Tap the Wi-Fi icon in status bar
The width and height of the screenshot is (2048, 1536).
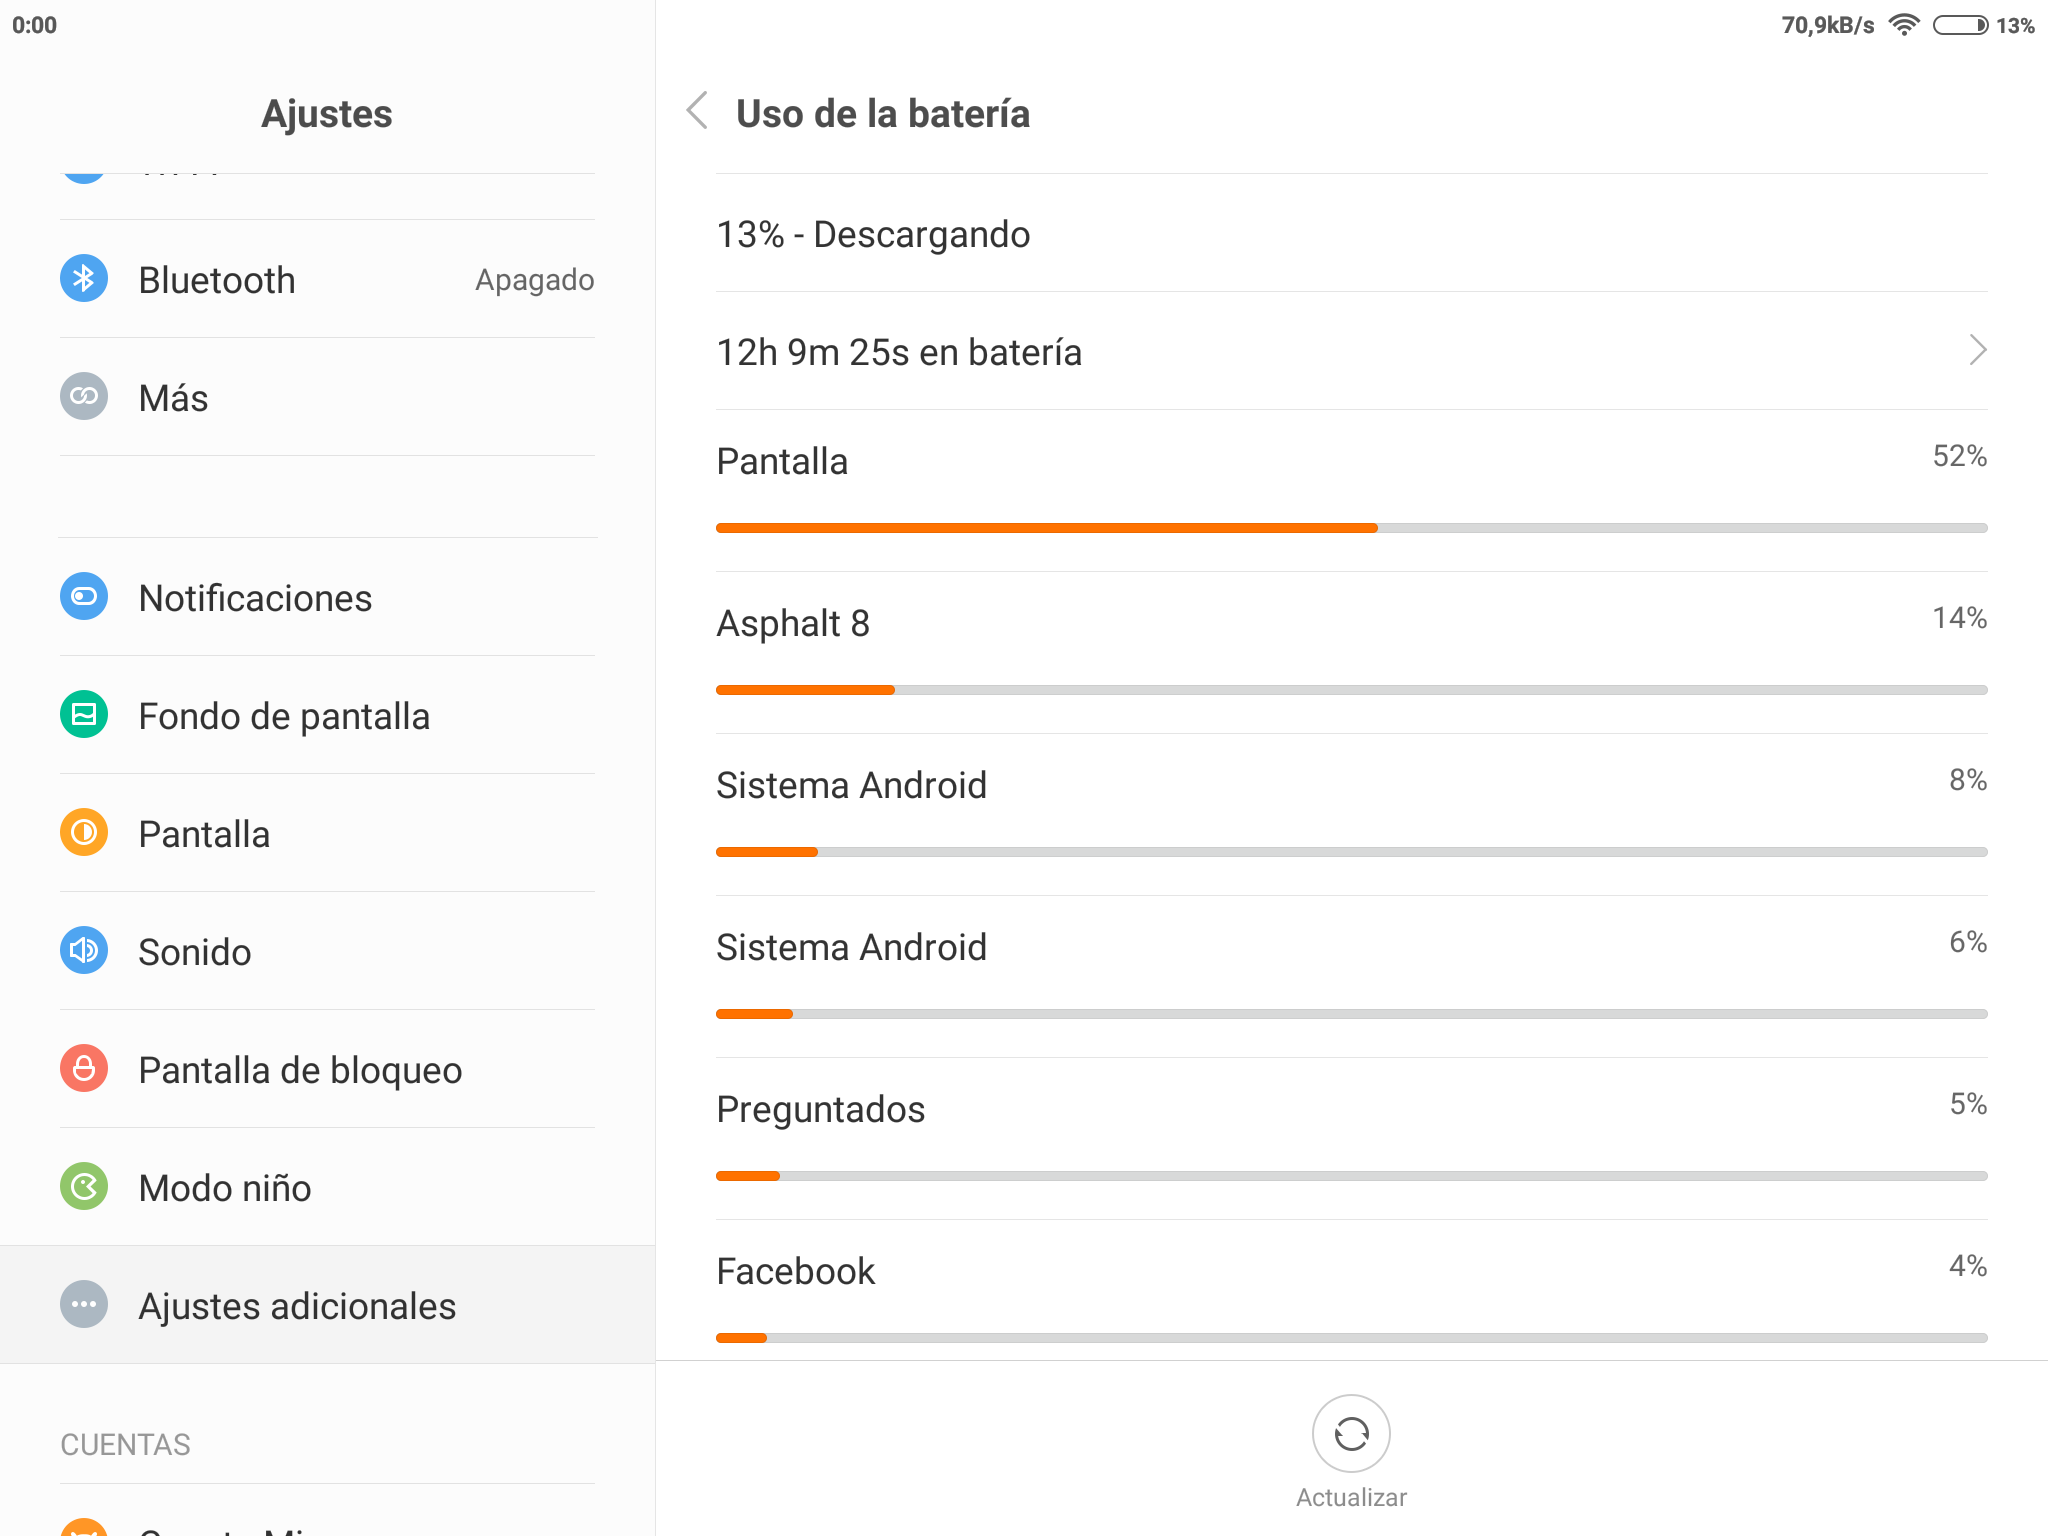1904,25
